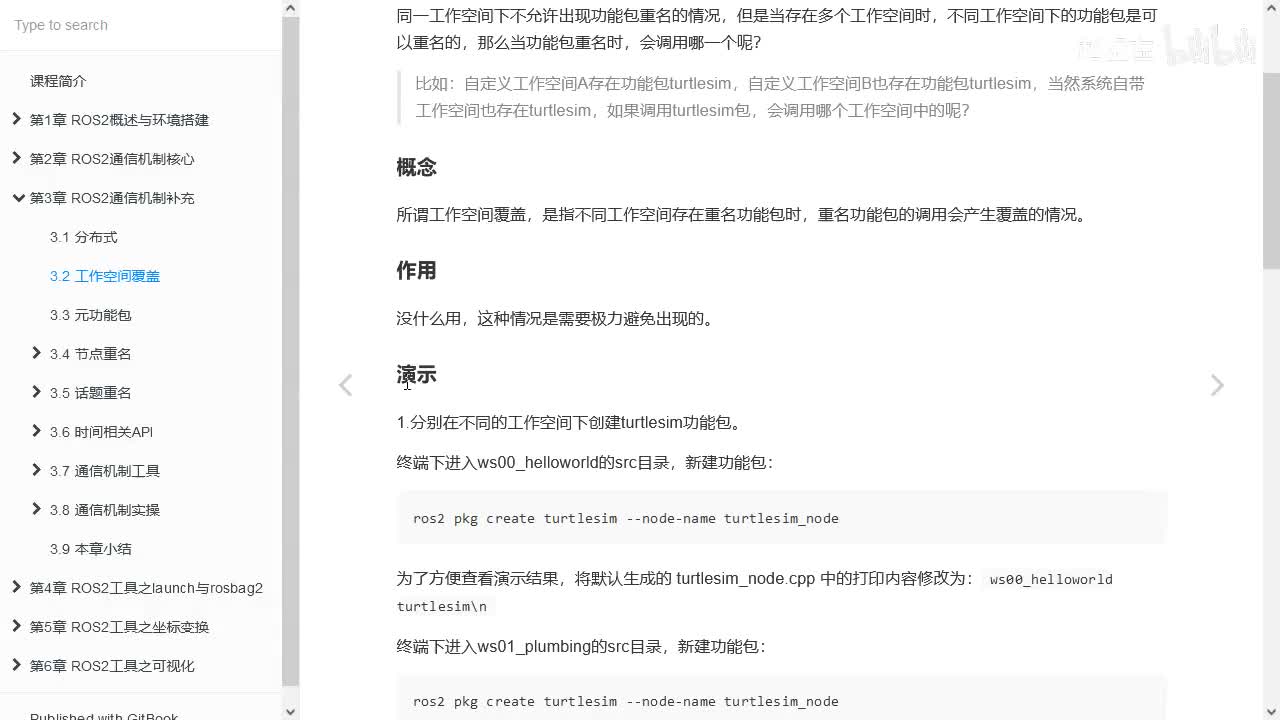Click sidebar scrollbar up arrow
Image resolution: width=1280 pixels, height=720 pixels.
point(291,9)
